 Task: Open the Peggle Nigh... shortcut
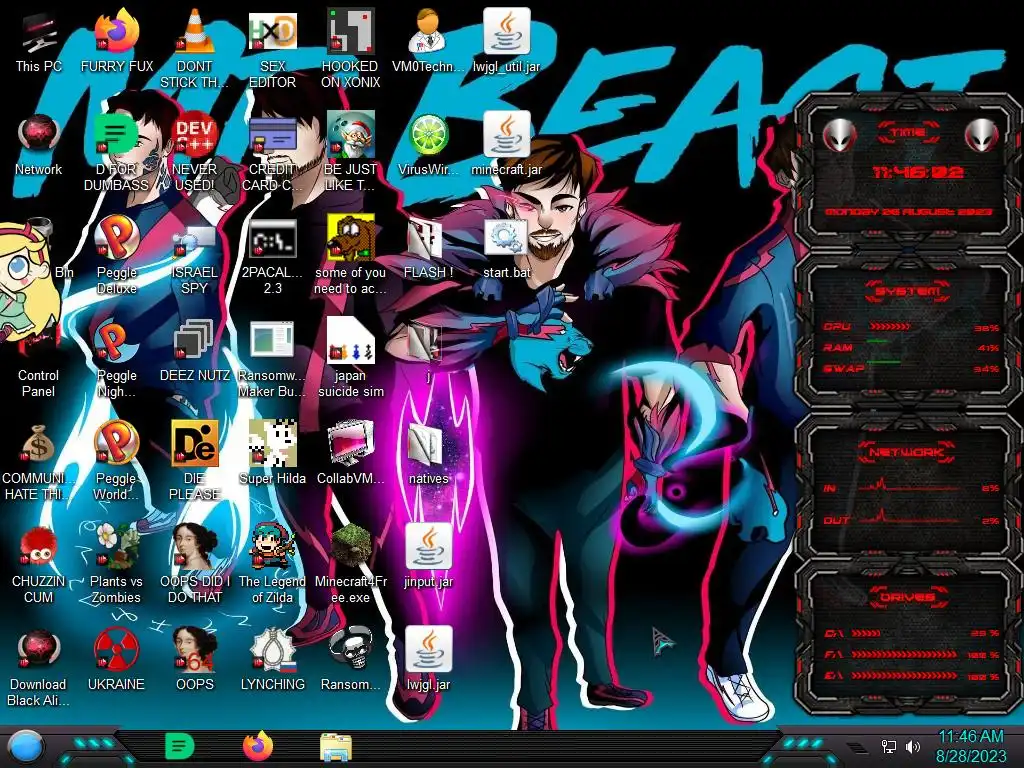tap(116, 358)
